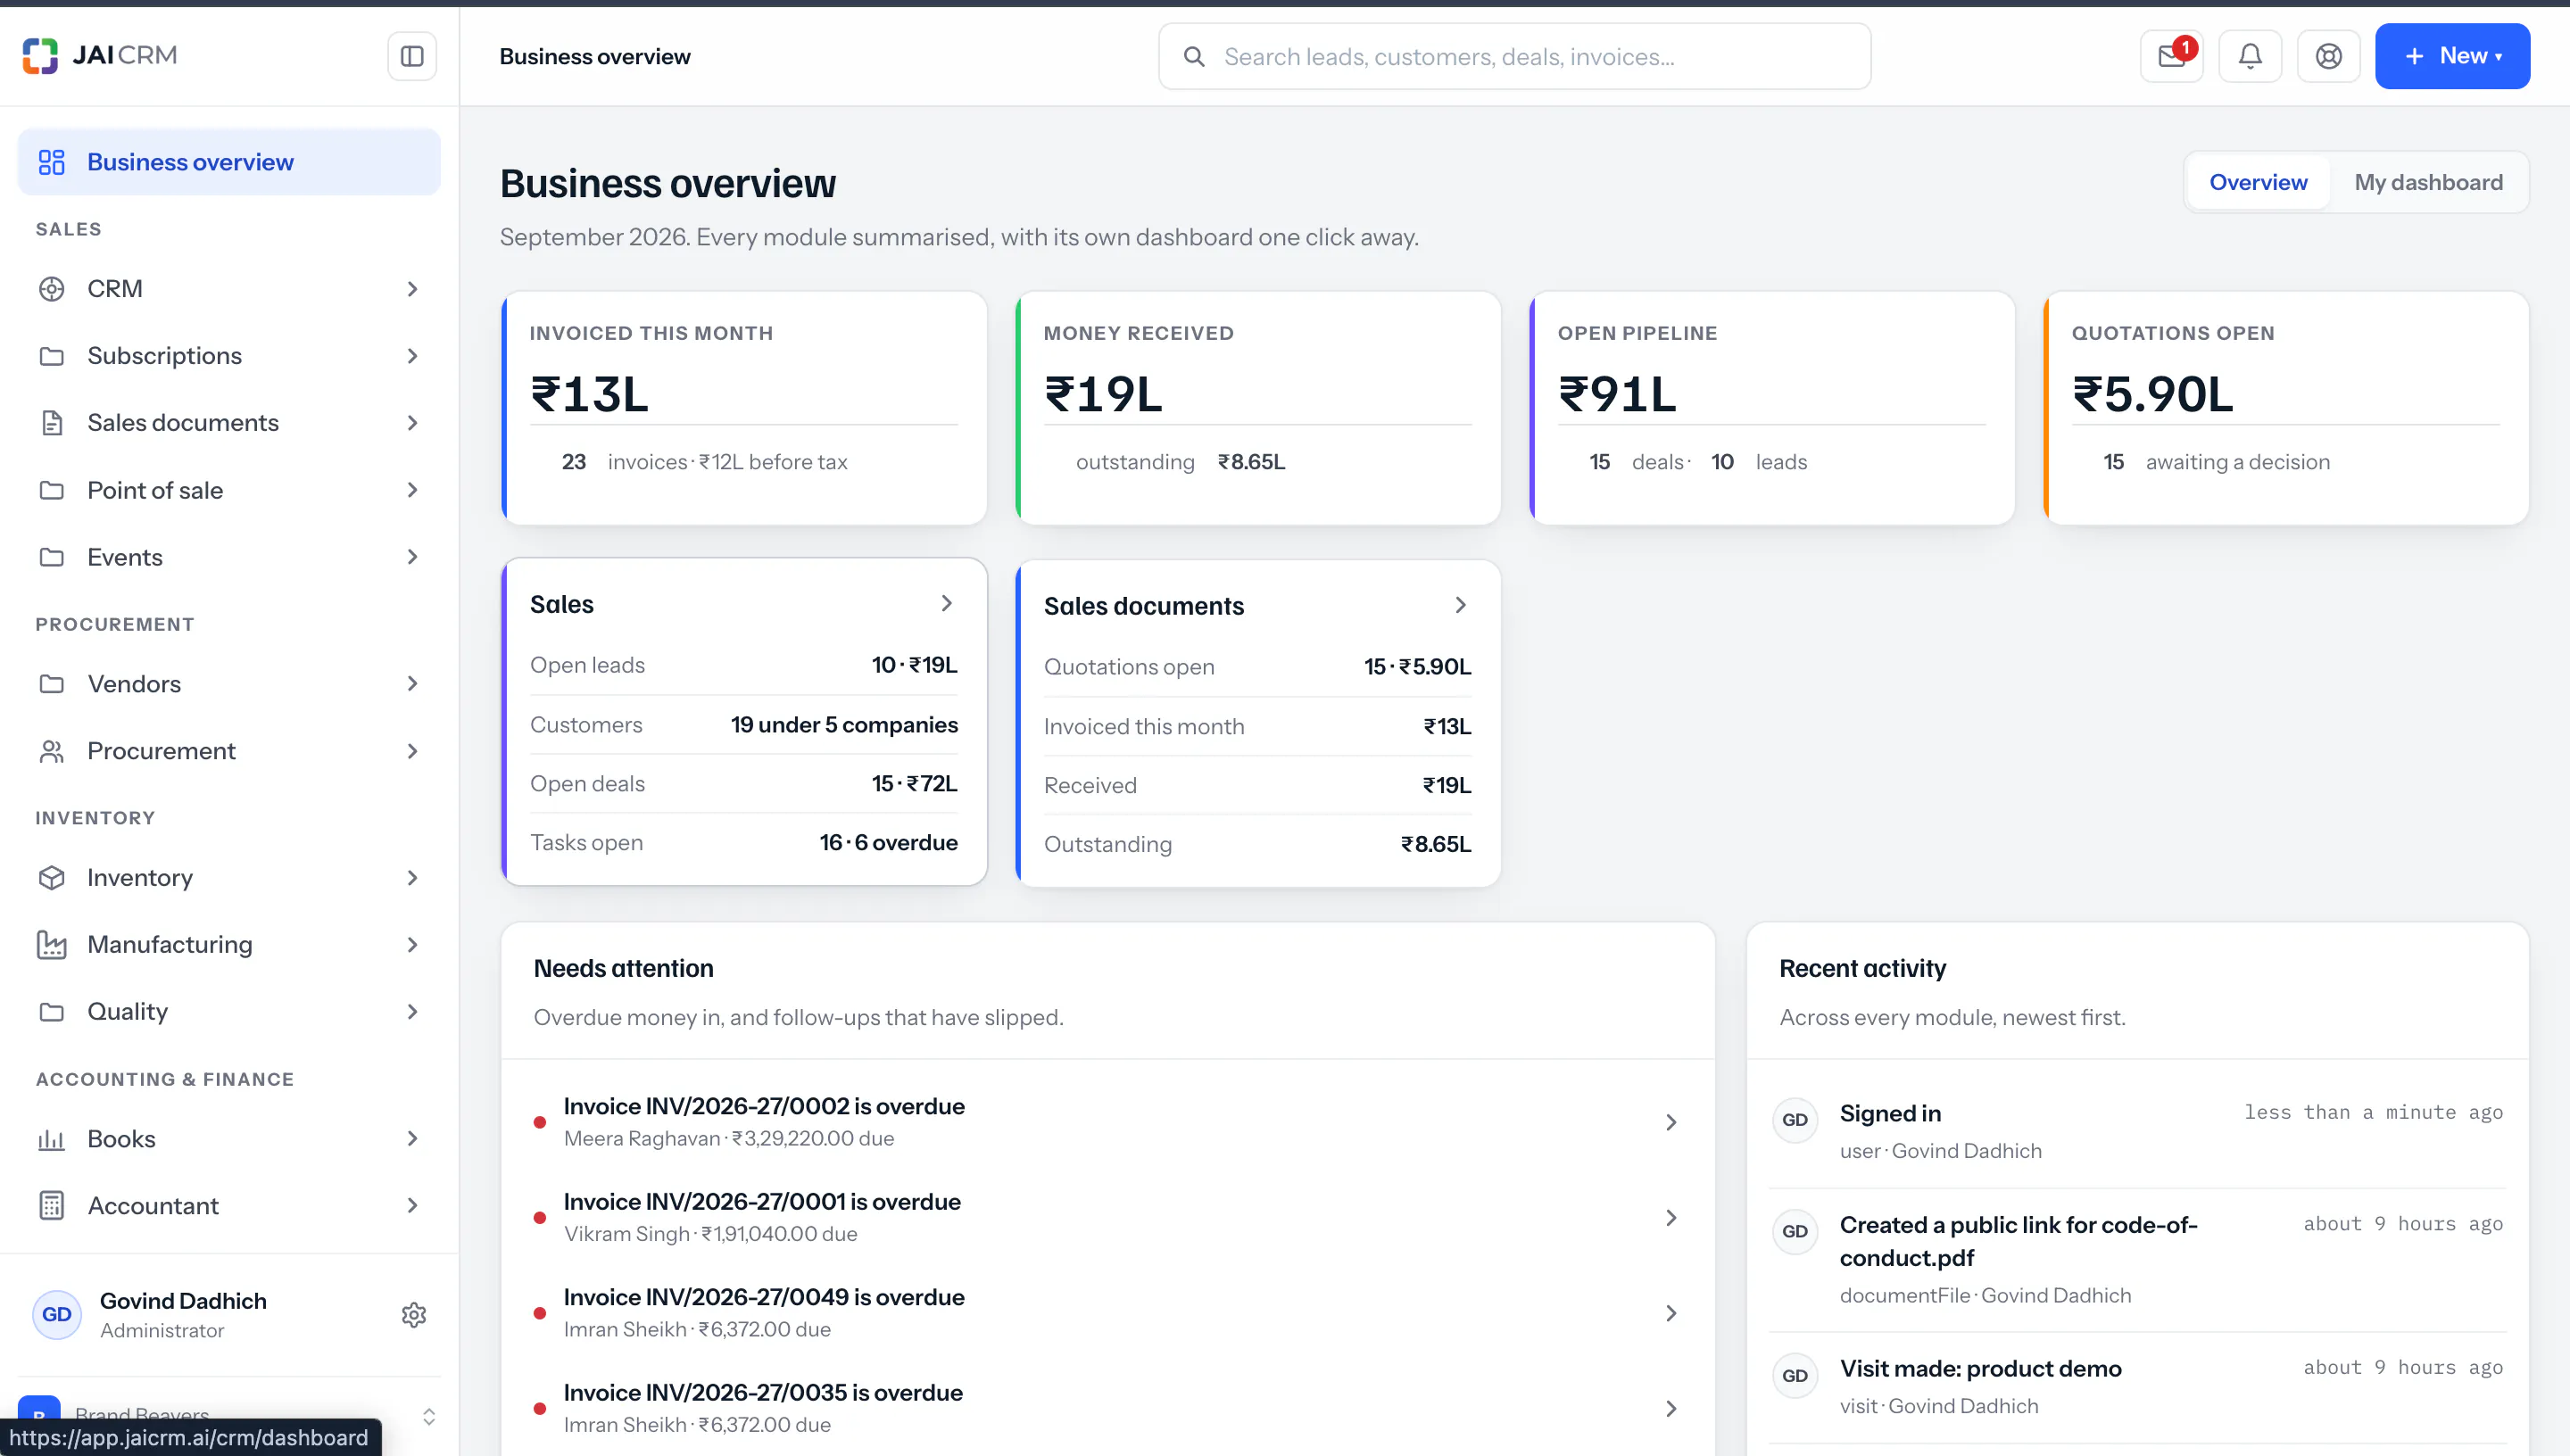
Task: Open overdue invoice INV/2026-27/0049 arrow
Action: tap(1671, 1313)
